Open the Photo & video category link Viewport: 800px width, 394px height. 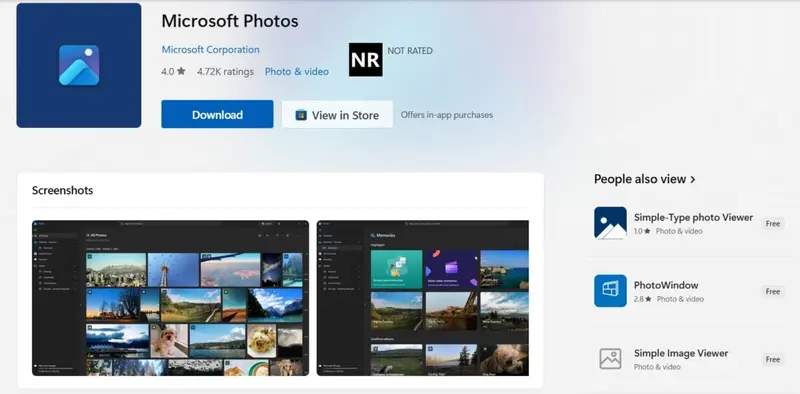296,71
